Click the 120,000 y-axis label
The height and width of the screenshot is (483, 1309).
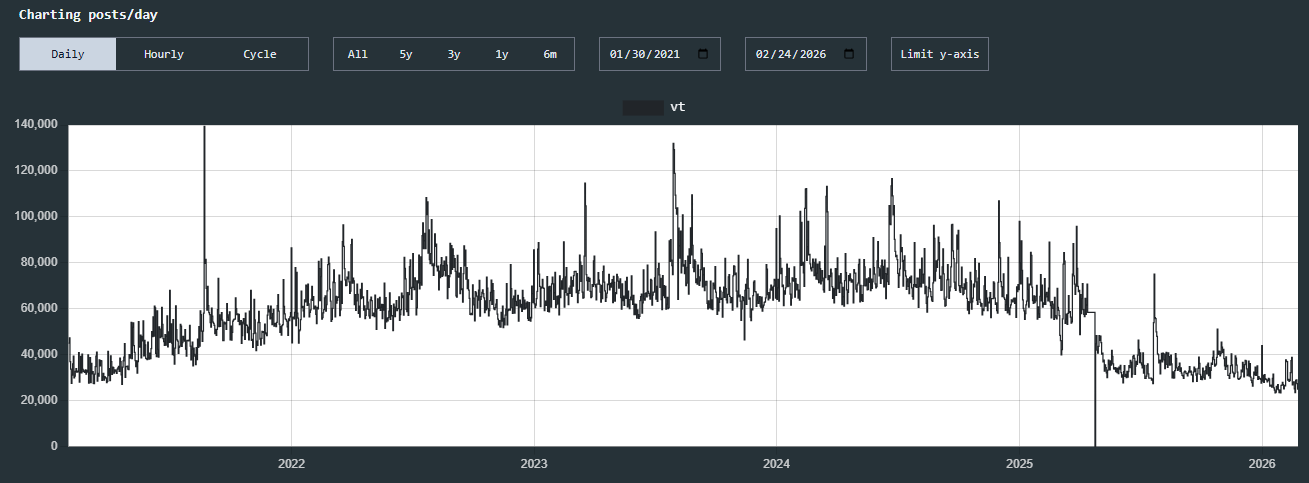[x=35, y=170]
